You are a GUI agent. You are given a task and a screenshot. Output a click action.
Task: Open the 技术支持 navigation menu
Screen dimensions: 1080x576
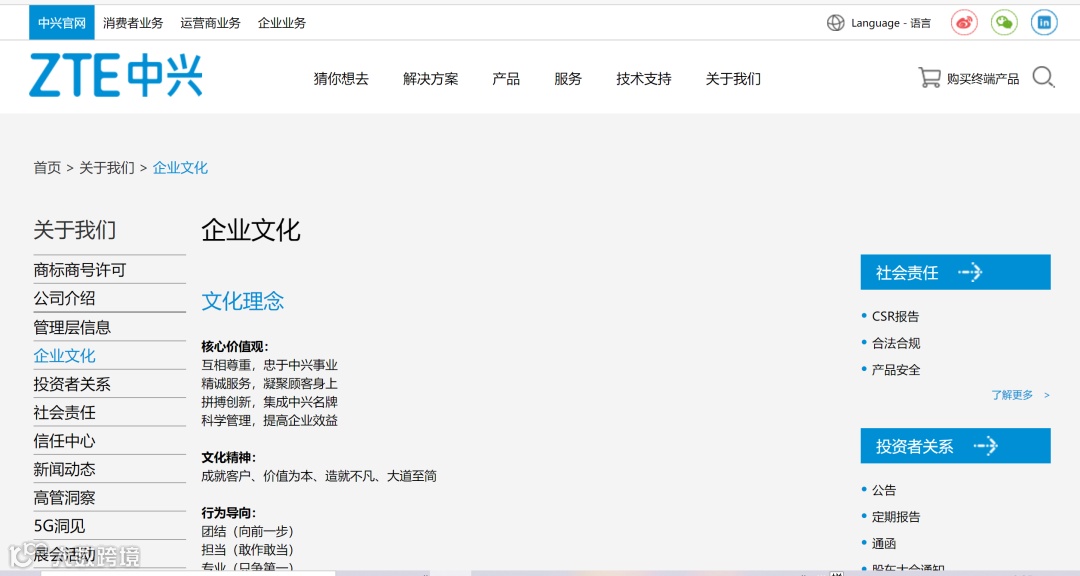click(643, 79)
